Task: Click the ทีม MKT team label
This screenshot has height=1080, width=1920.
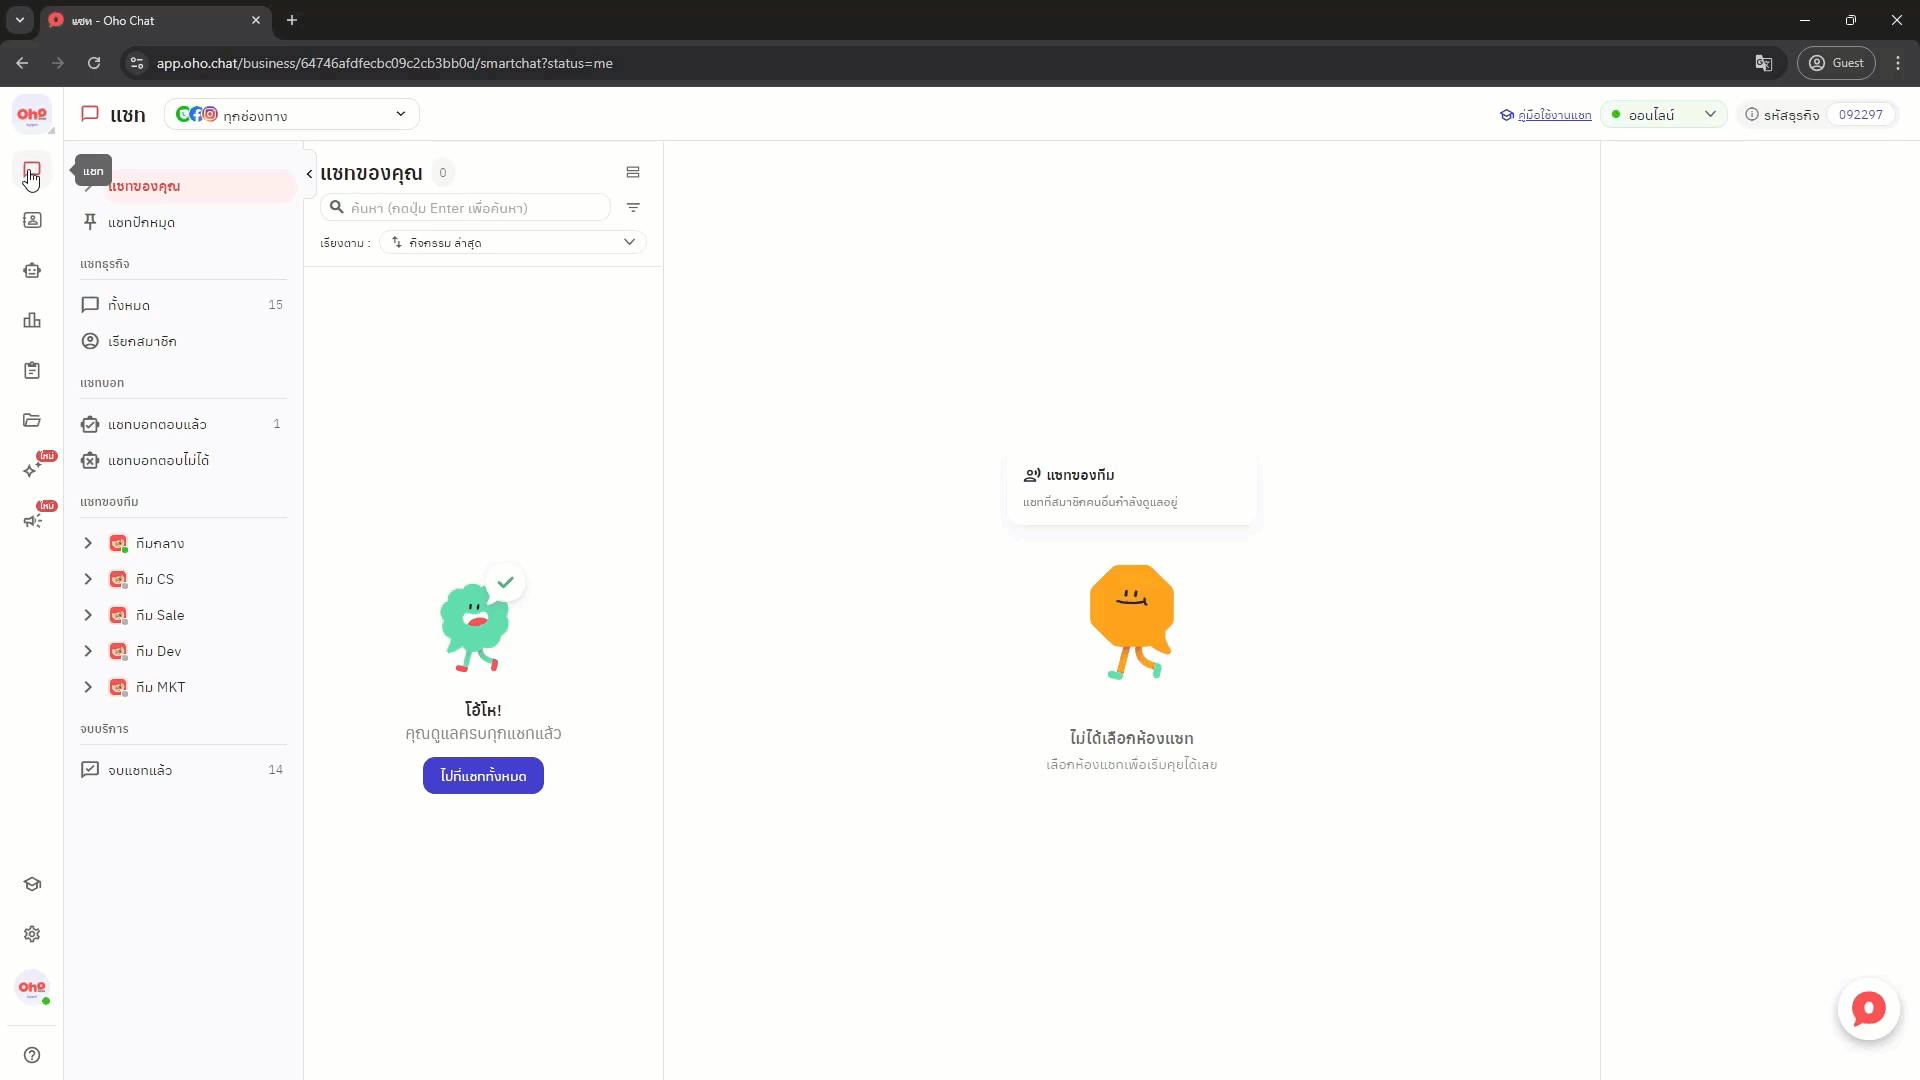Action: point(160,687)
